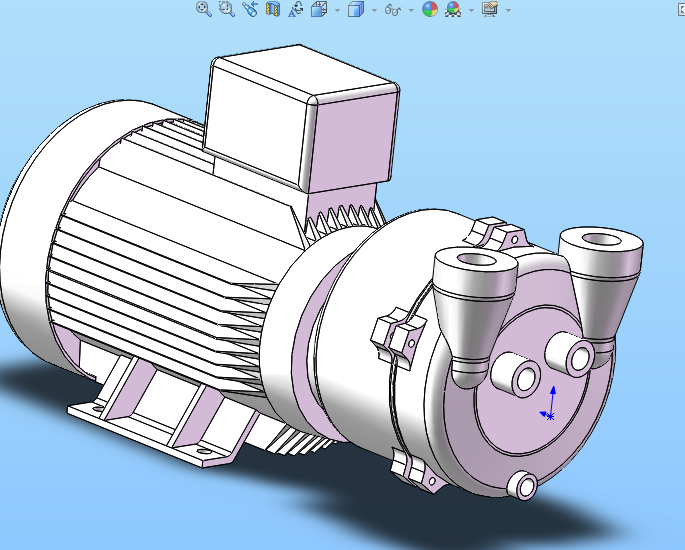Open the View Settings dropdown arrow
This screenshot has height=550, width=685.
coord(508,10)
